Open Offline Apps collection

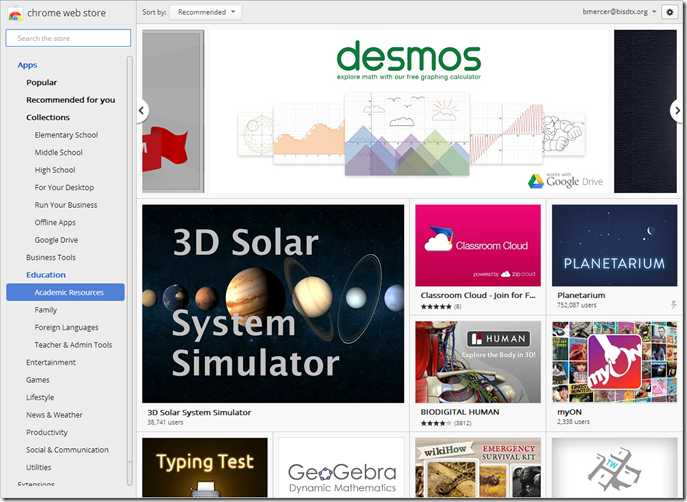tap(55, 223)
